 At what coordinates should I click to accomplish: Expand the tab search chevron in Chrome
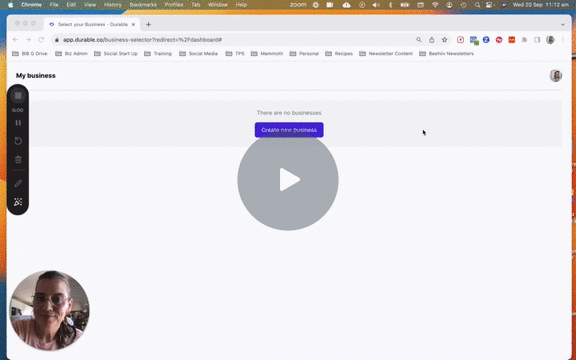tap(563, 25)
